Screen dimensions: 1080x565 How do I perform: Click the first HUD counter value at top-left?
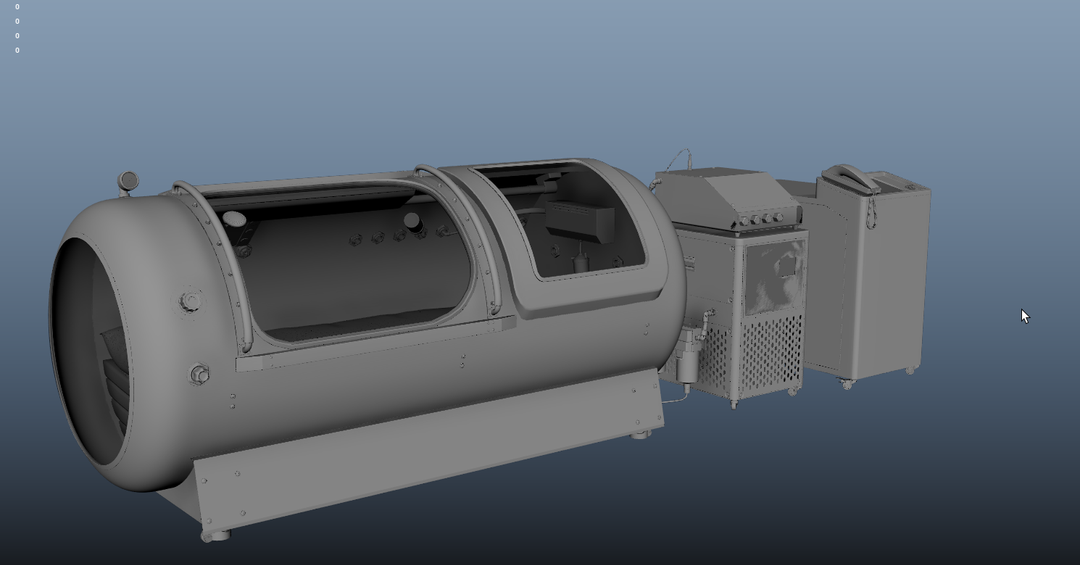point(17,7)
